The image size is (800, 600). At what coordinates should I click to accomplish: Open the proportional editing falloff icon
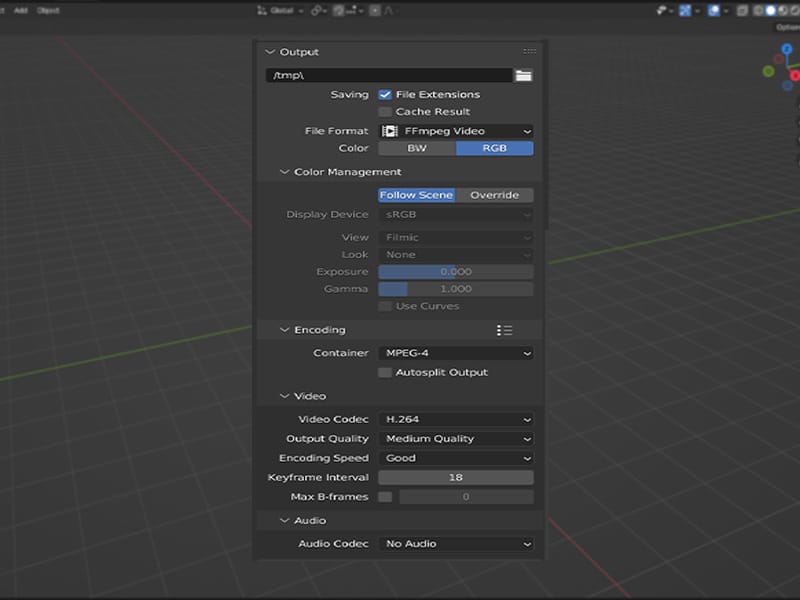(390, 11)
